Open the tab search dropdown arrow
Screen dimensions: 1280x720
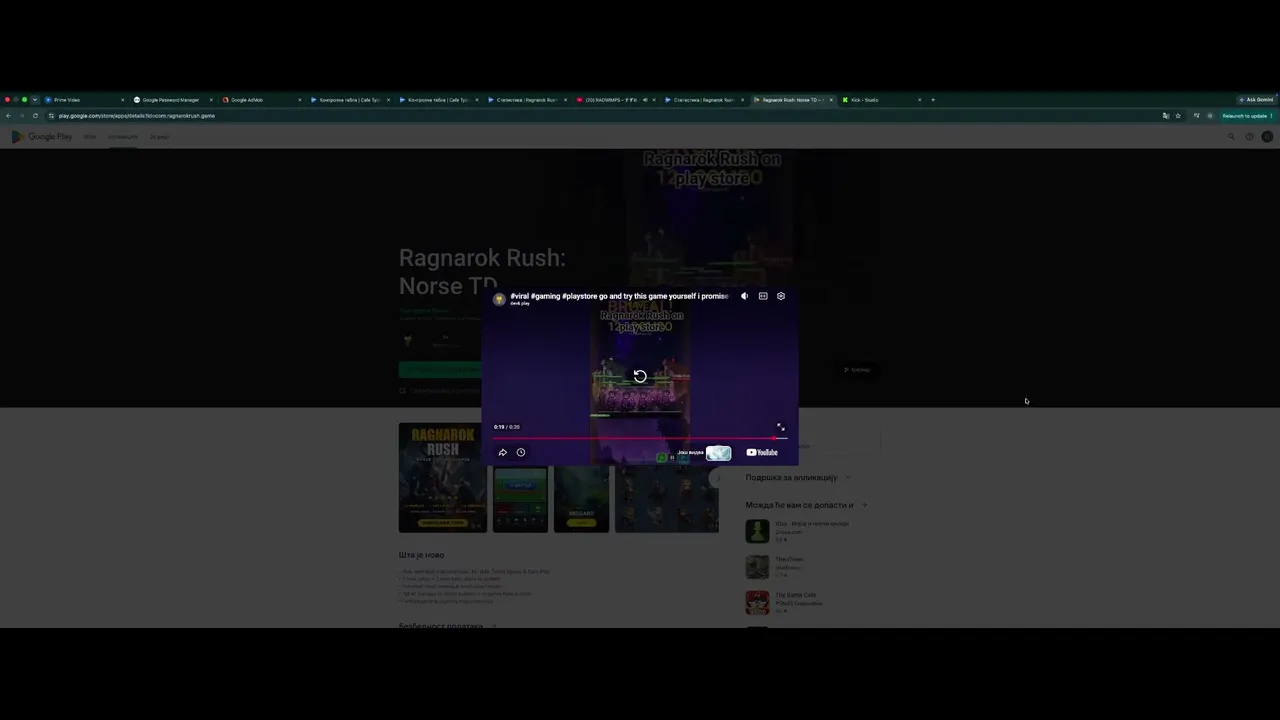(34, 100)
